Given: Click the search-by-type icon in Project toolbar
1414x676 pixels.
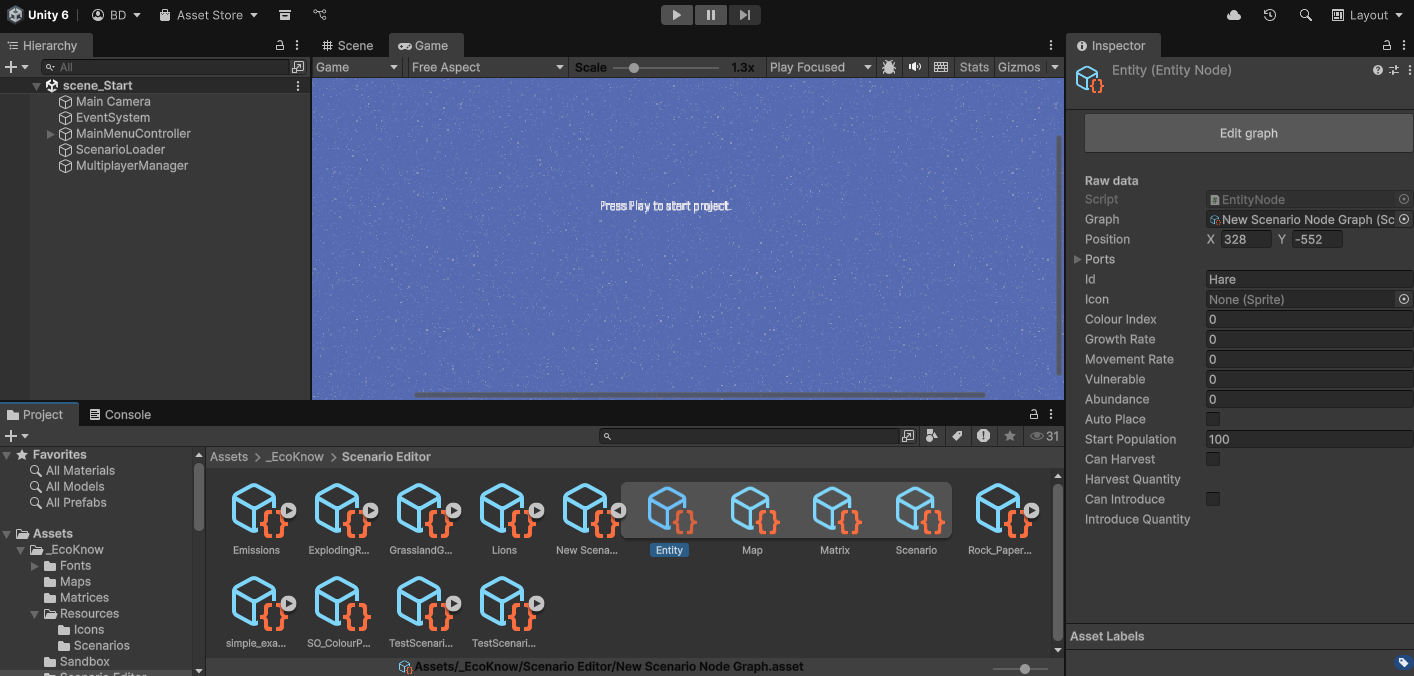Looking at the screenshot, I should [x=930, y=436].
